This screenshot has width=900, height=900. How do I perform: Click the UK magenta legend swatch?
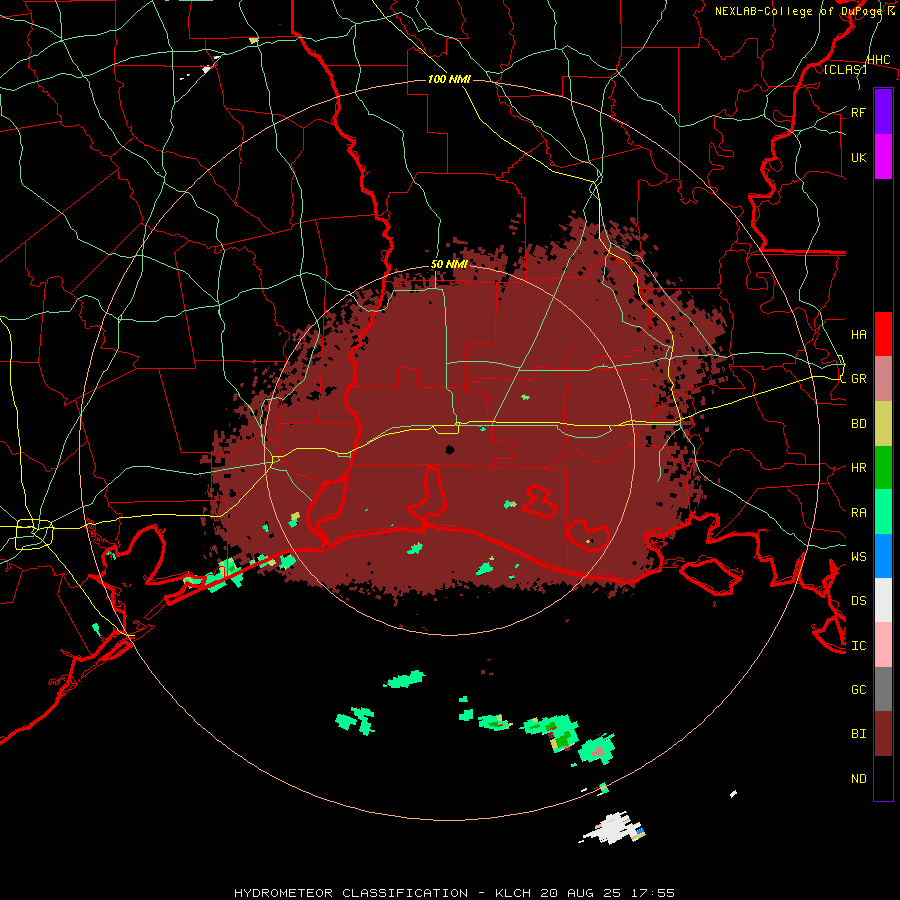tap(883, 157)
